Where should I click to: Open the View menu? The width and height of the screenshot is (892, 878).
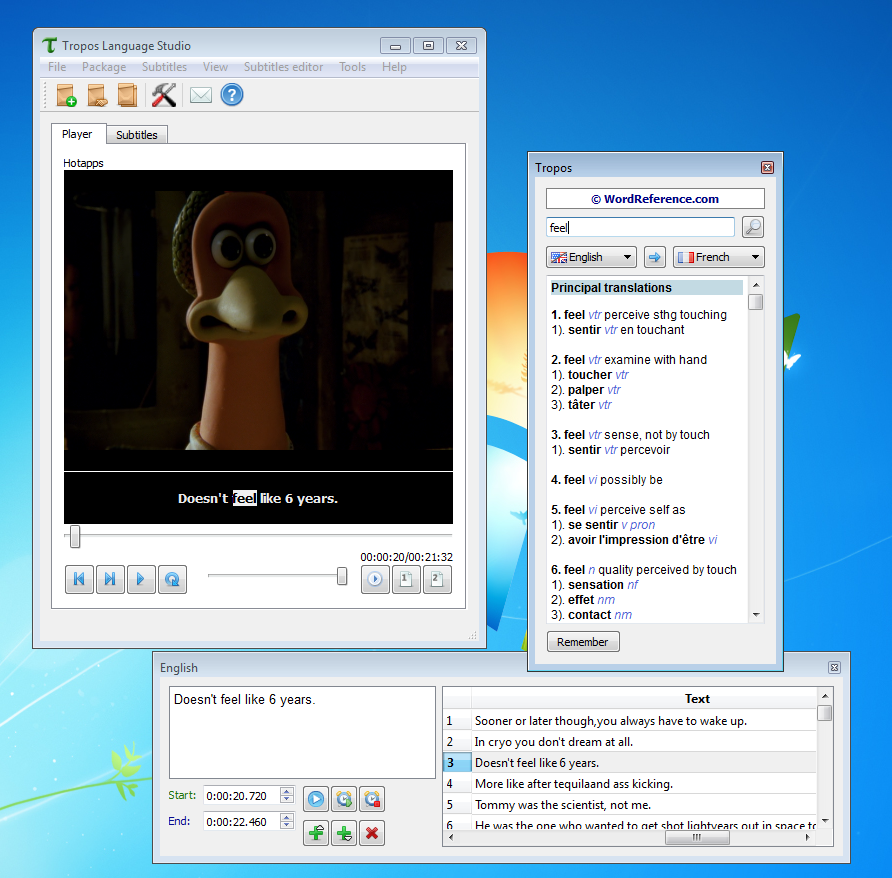216,67
